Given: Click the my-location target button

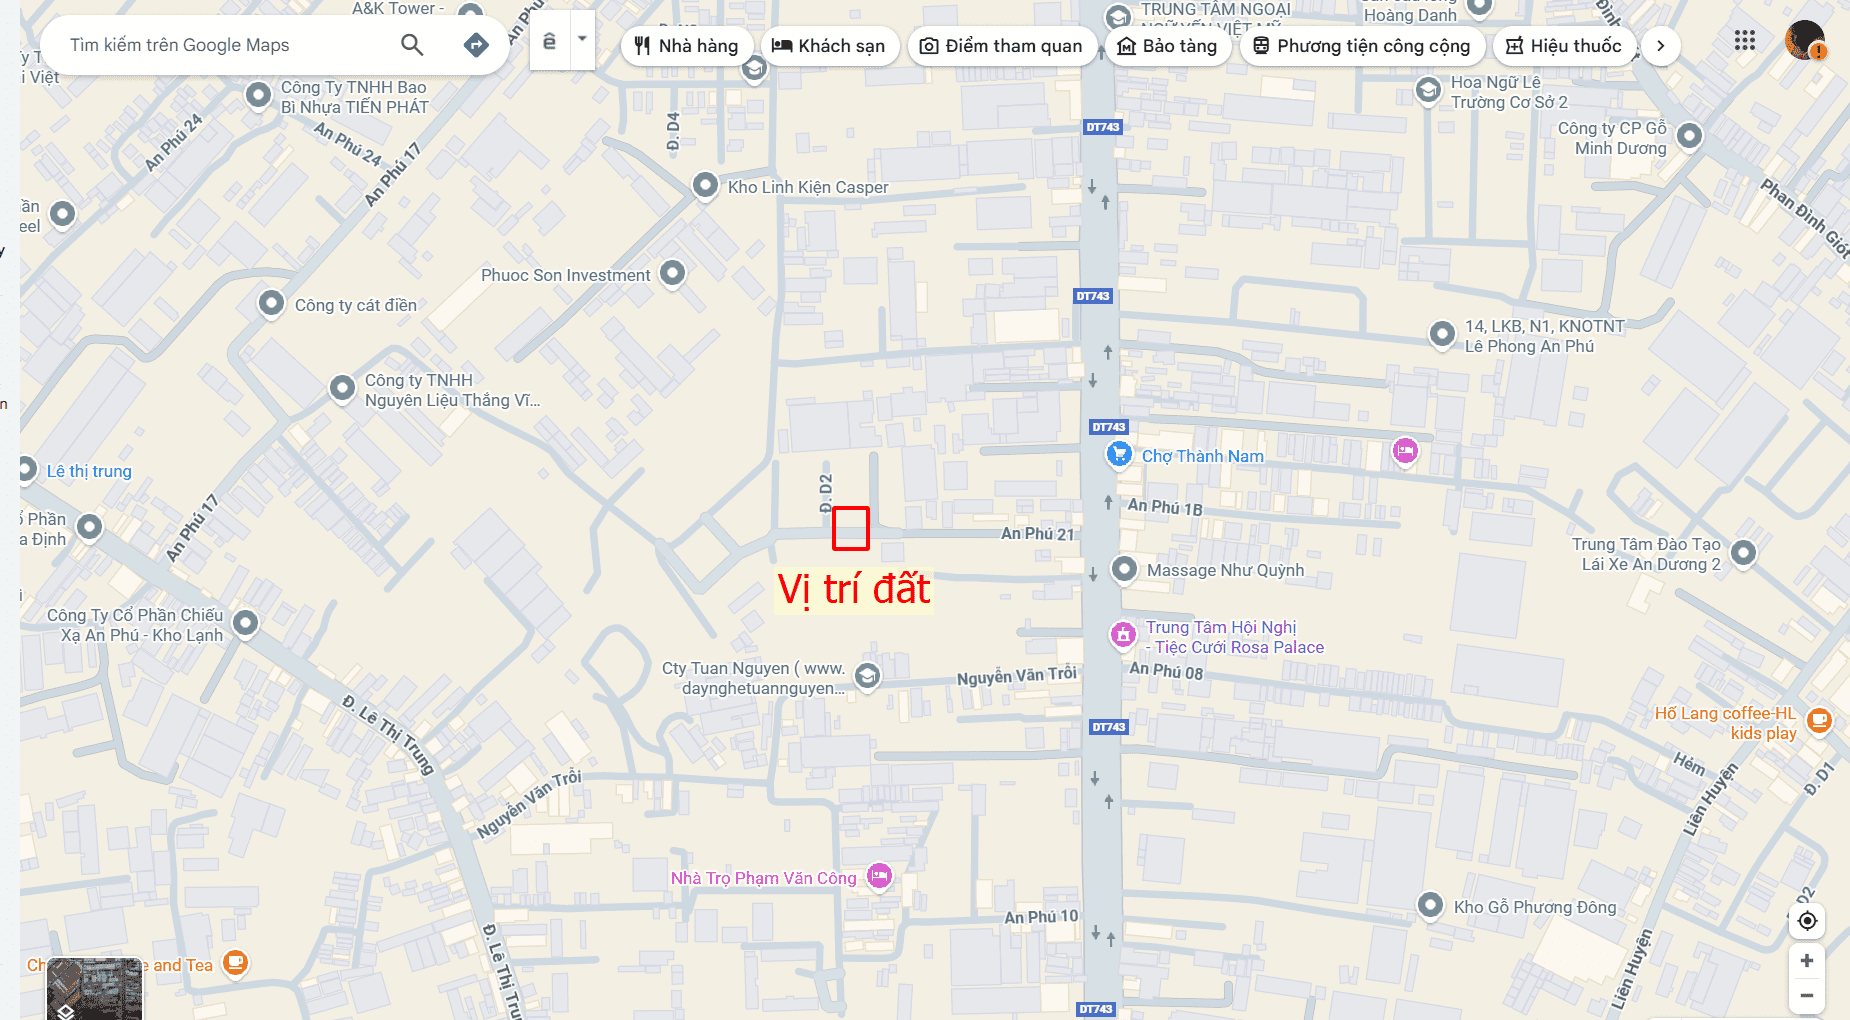Looking at the screenshot, I should (x=1807, y=921).
